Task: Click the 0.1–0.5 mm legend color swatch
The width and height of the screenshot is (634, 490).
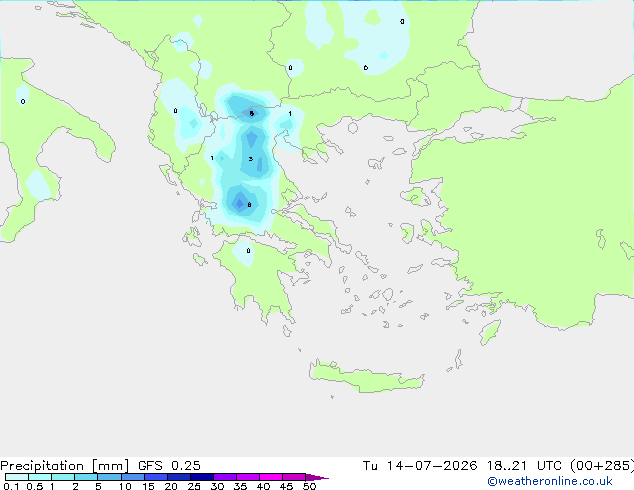Action: point(17,477)
